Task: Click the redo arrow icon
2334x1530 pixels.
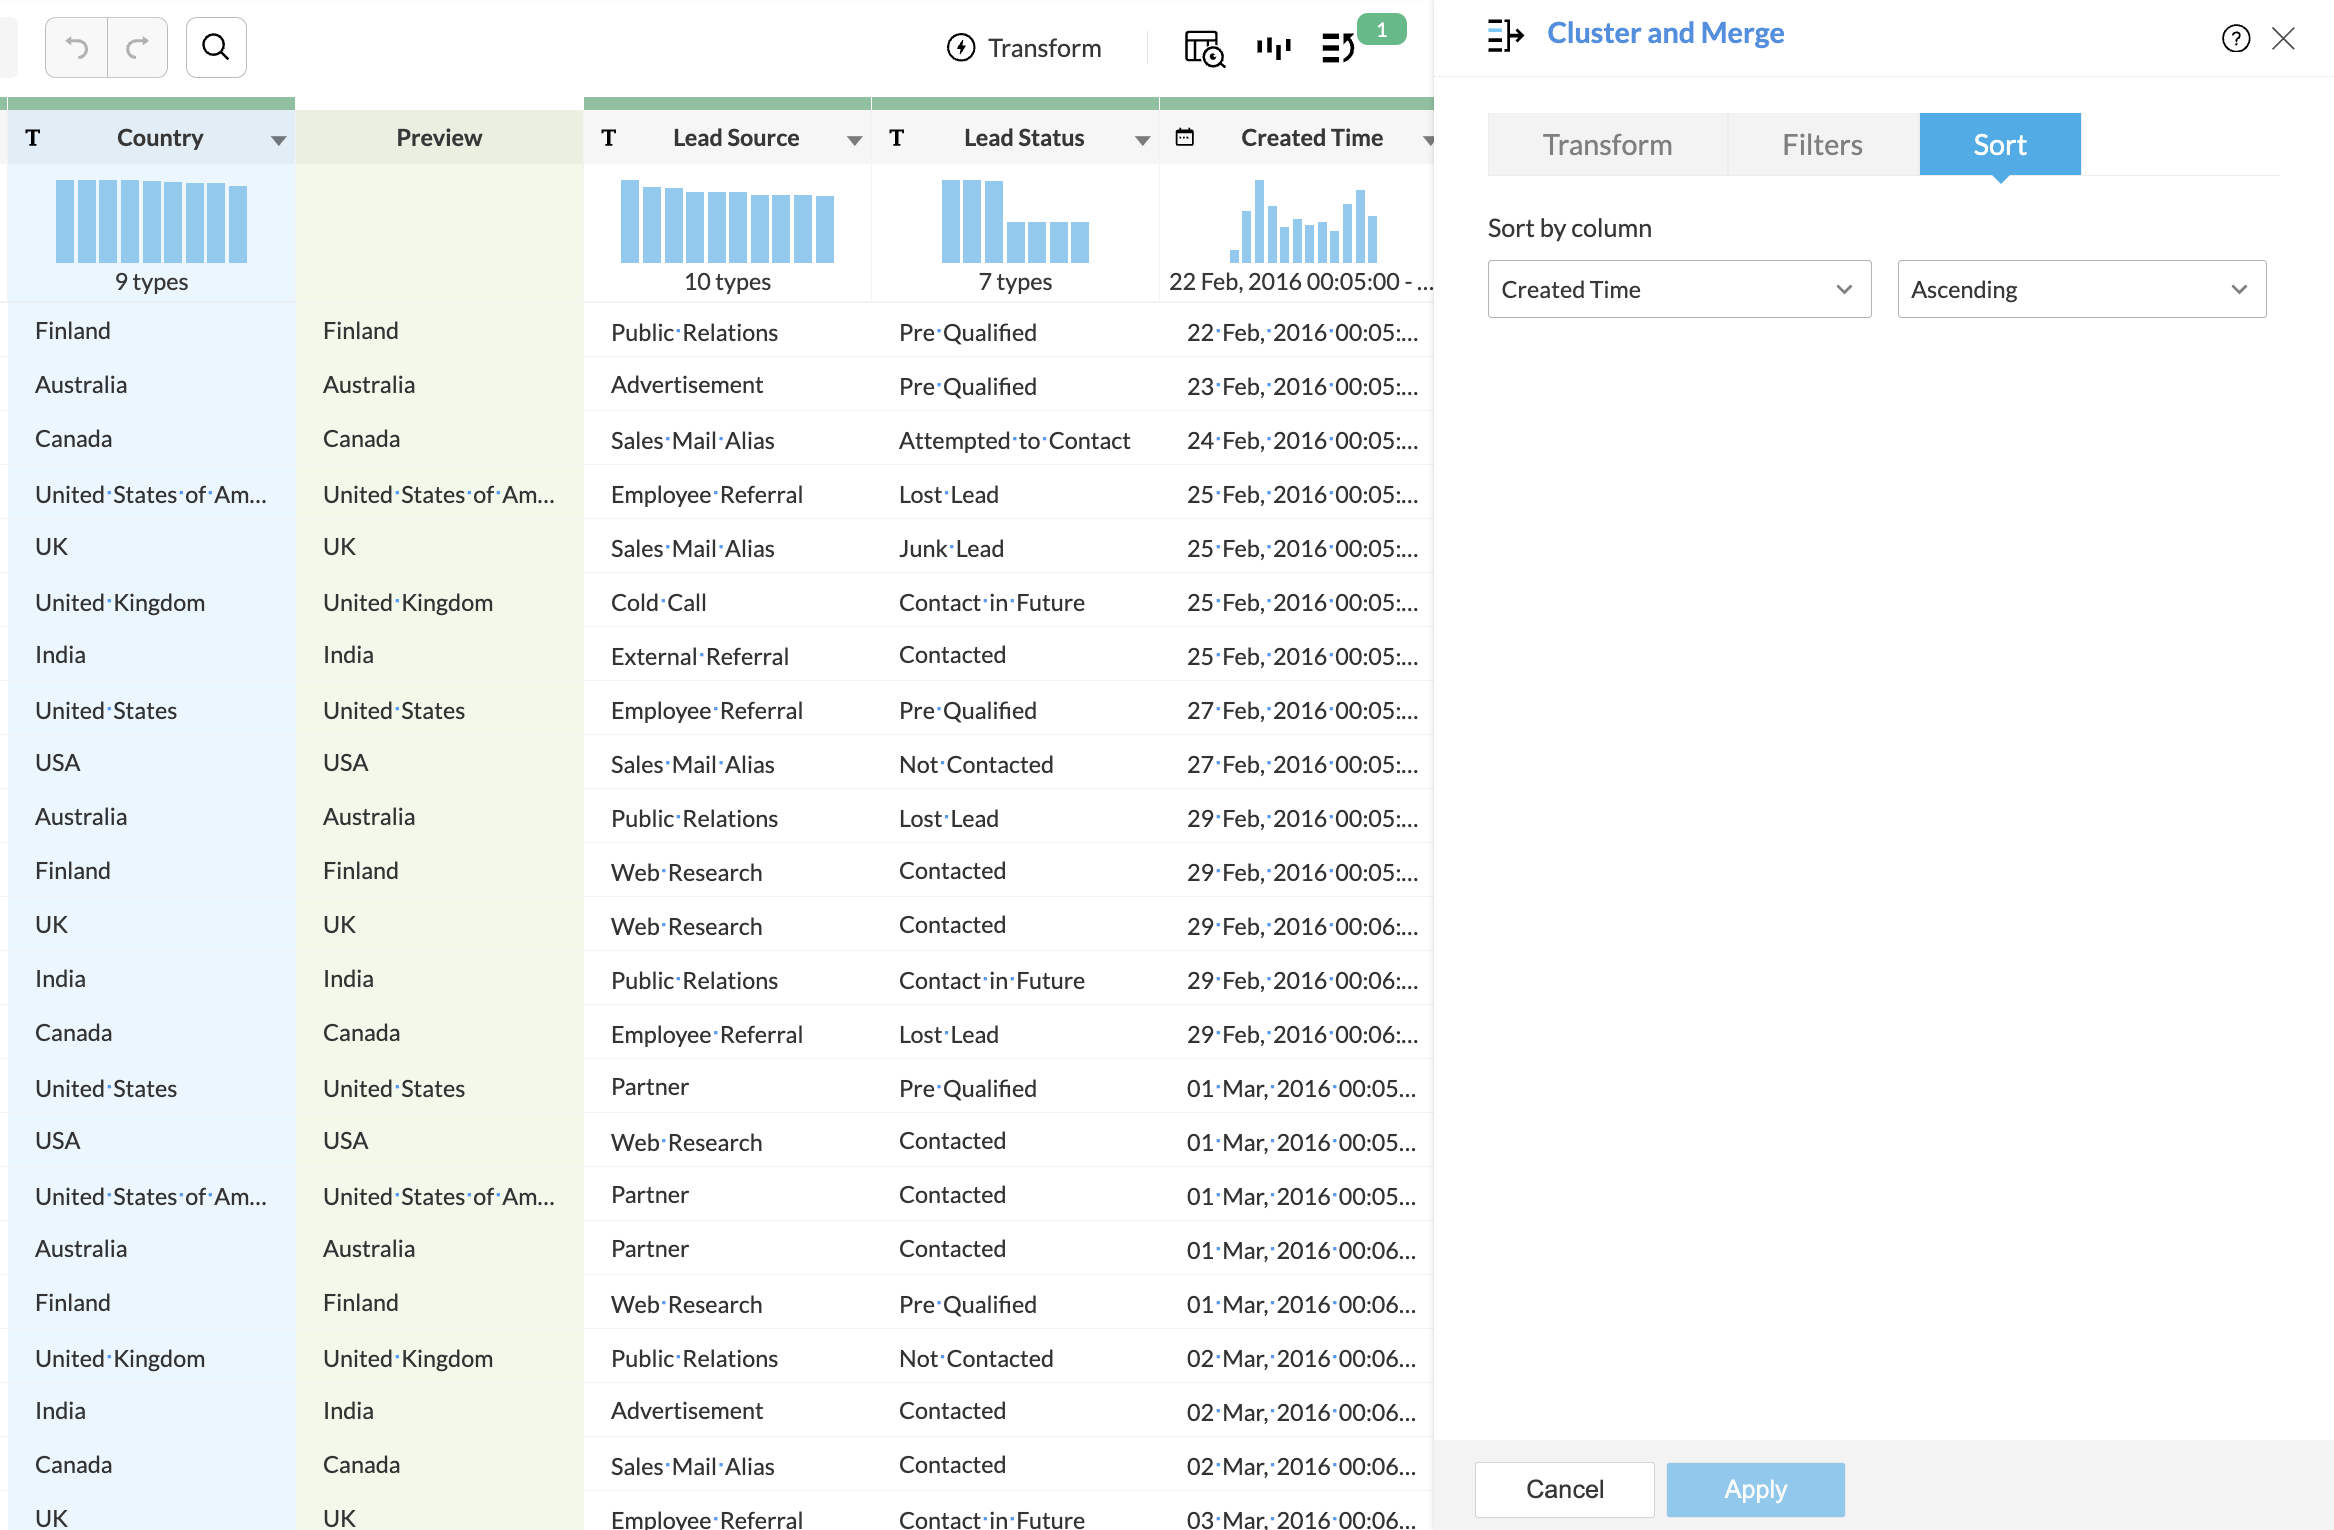Action: pos(137,47)
